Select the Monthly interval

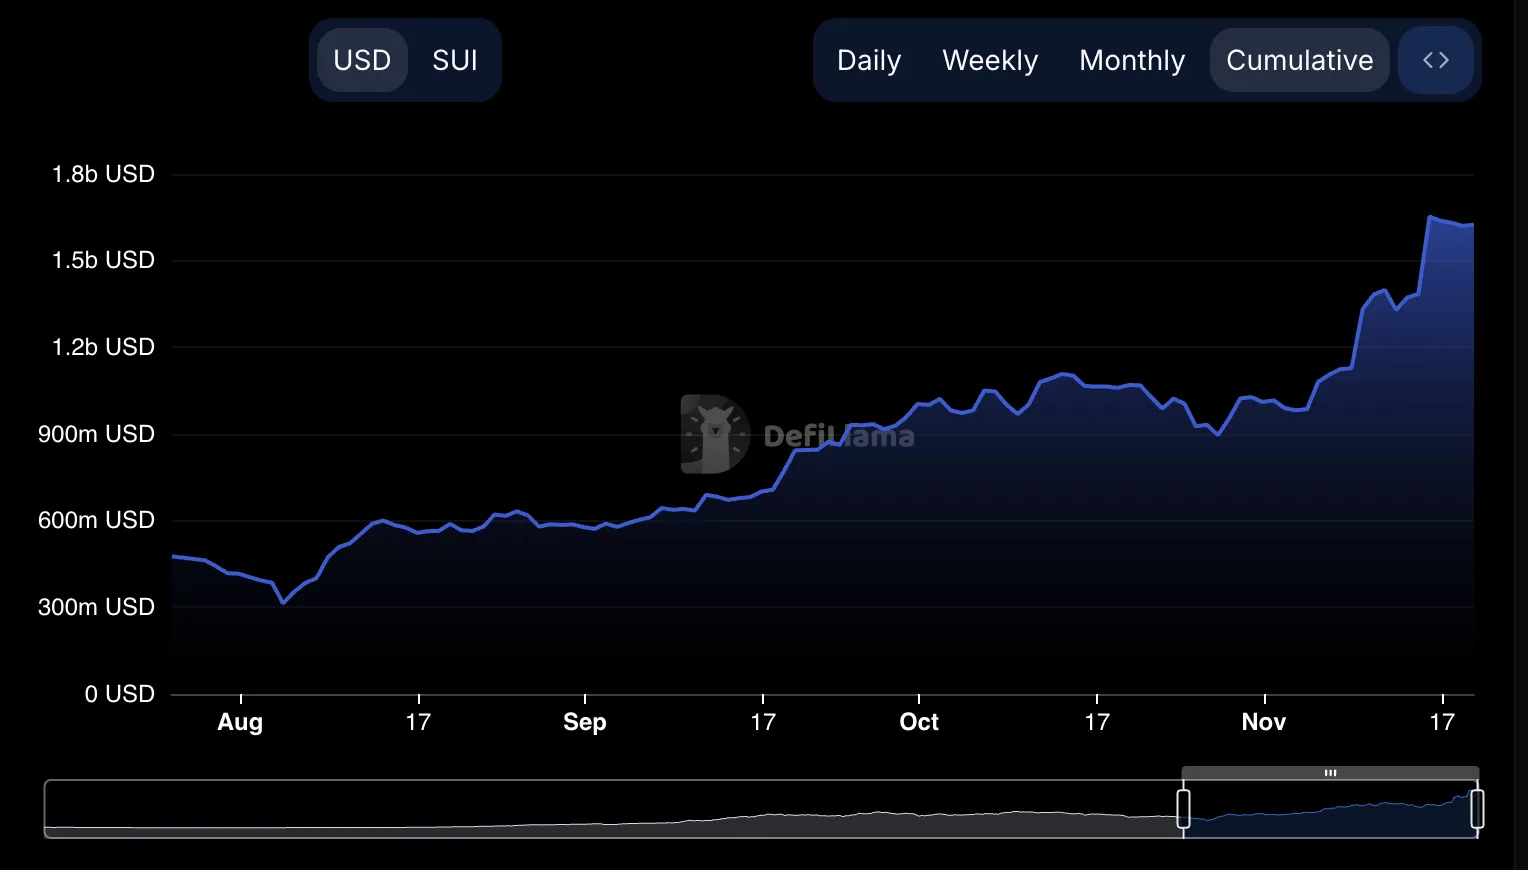click(1132, 60)
